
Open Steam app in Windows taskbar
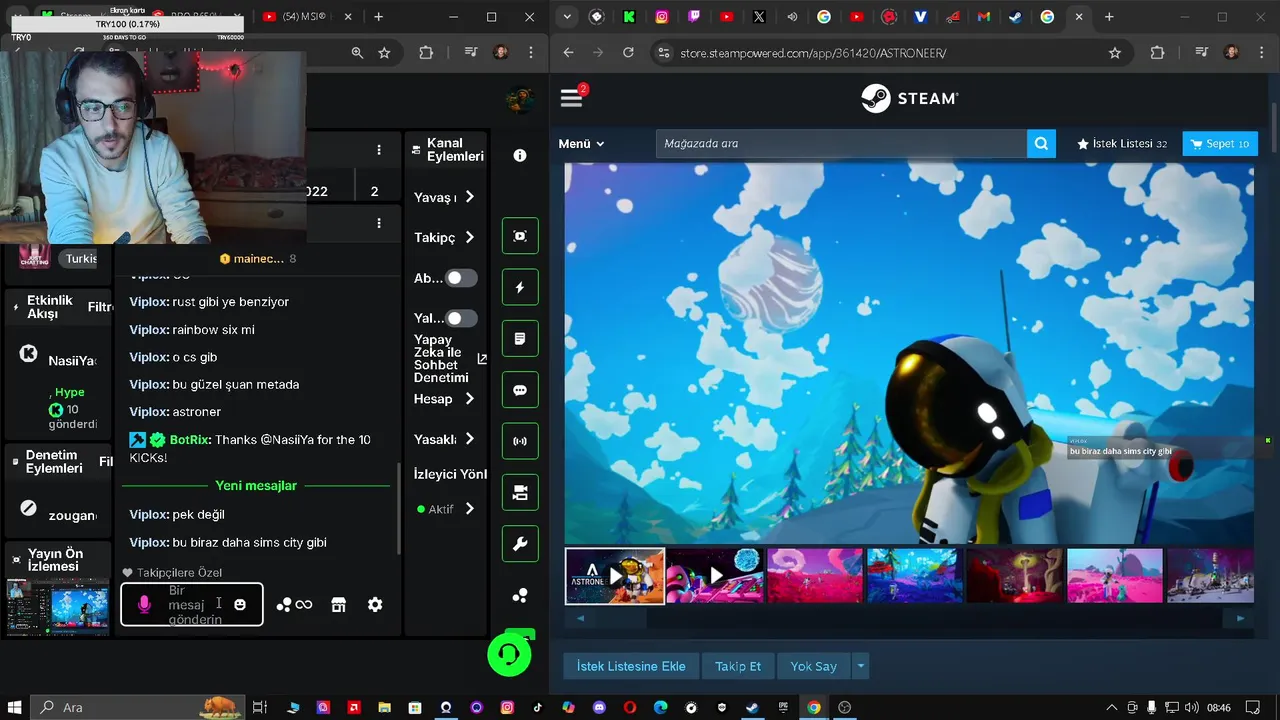tap(752, 707)
